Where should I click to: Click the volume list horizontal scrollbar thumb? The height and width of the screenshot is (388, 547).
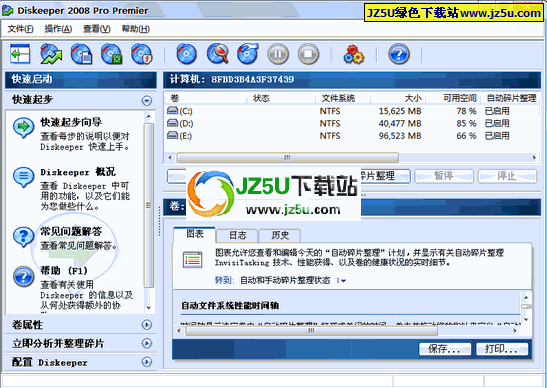(287, 158)
